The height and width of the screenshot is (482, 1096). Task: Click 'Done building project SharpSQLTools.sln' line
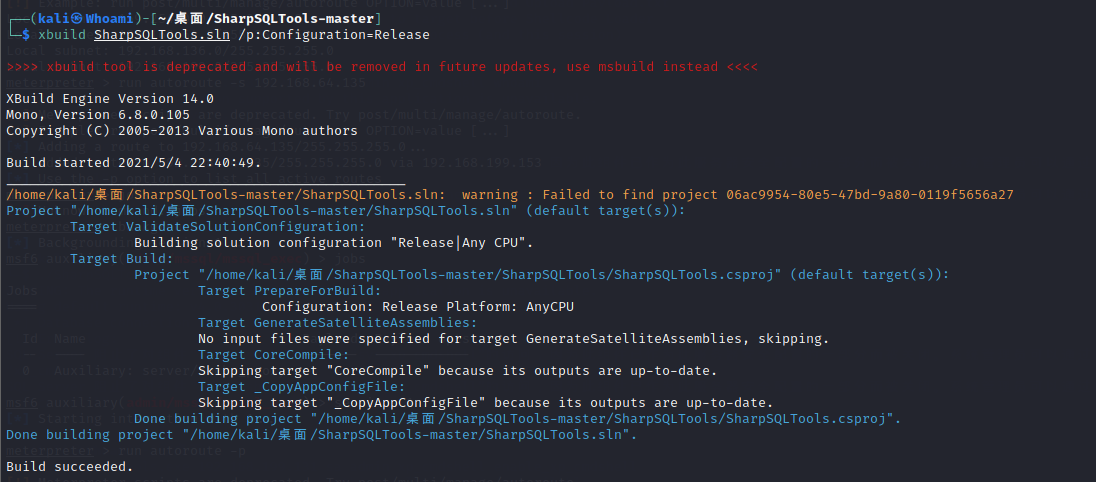pos(322,435)
